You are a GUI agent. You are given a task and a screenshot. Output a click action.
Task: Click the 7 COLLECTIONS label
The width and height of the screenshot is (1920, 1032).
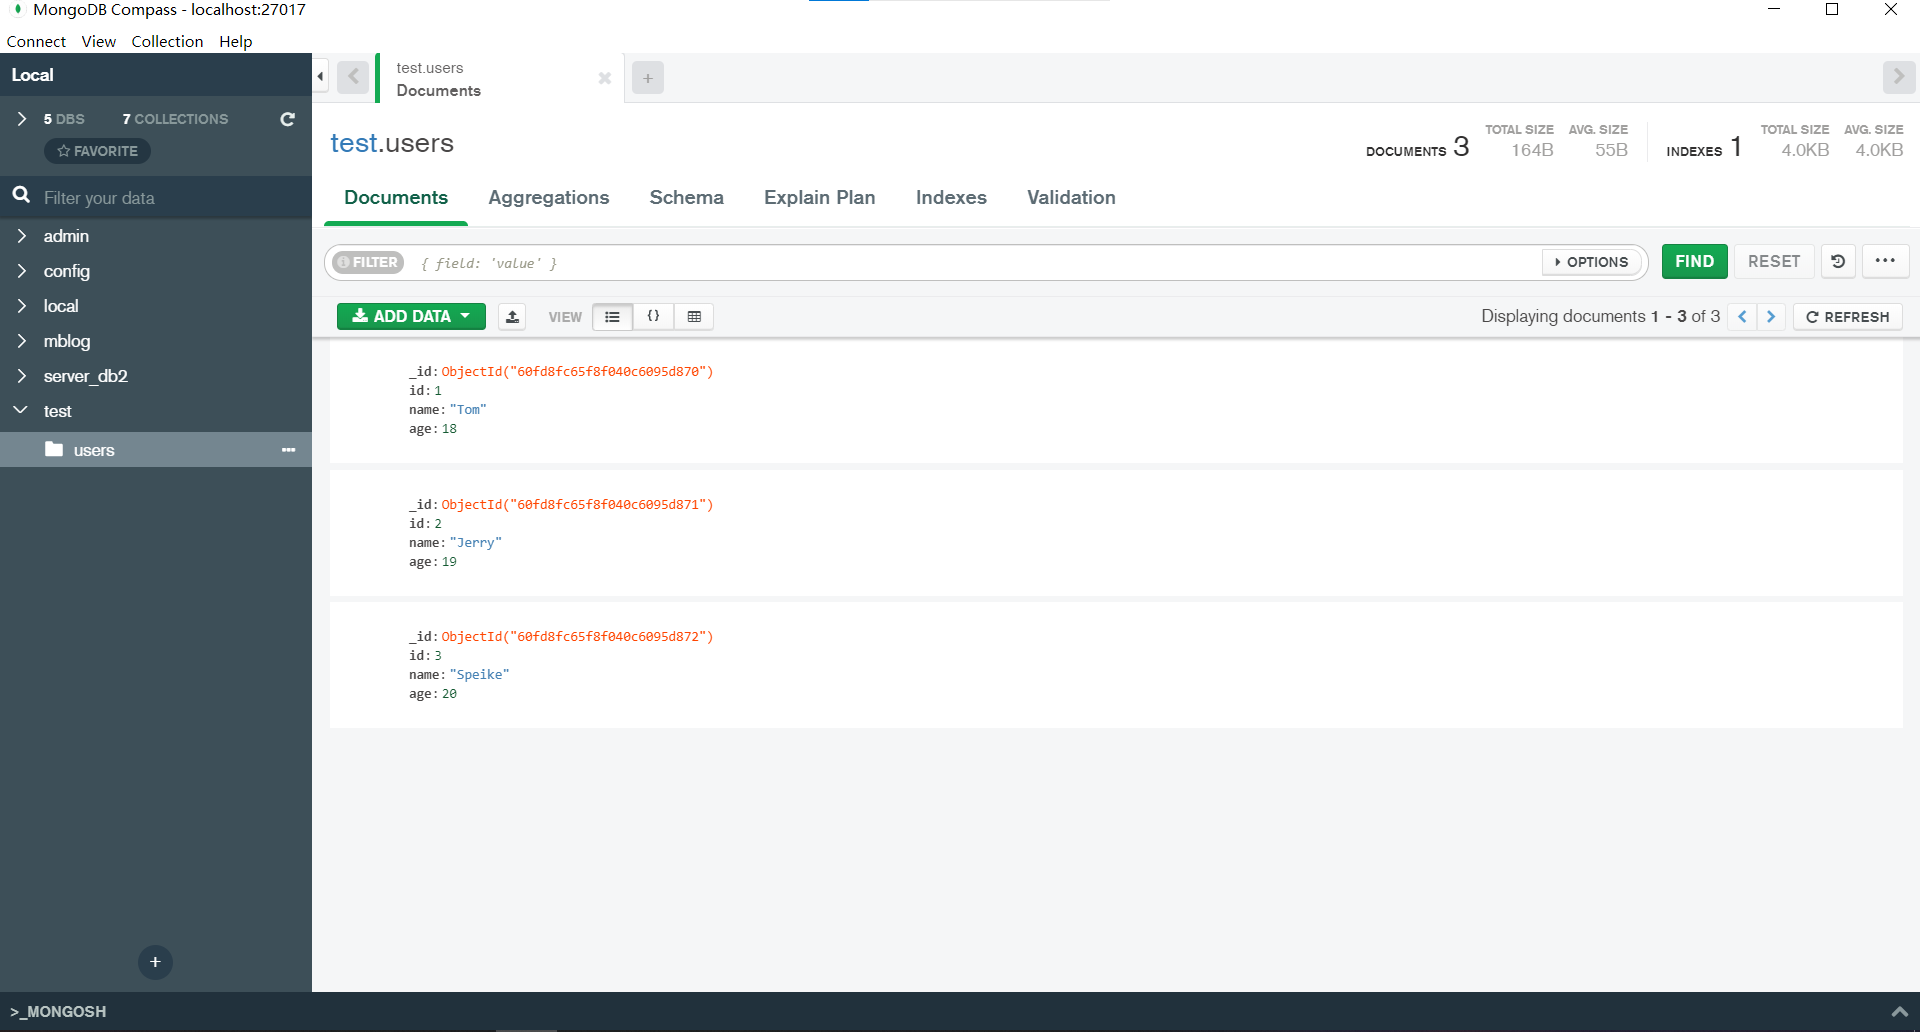(175, 119)
